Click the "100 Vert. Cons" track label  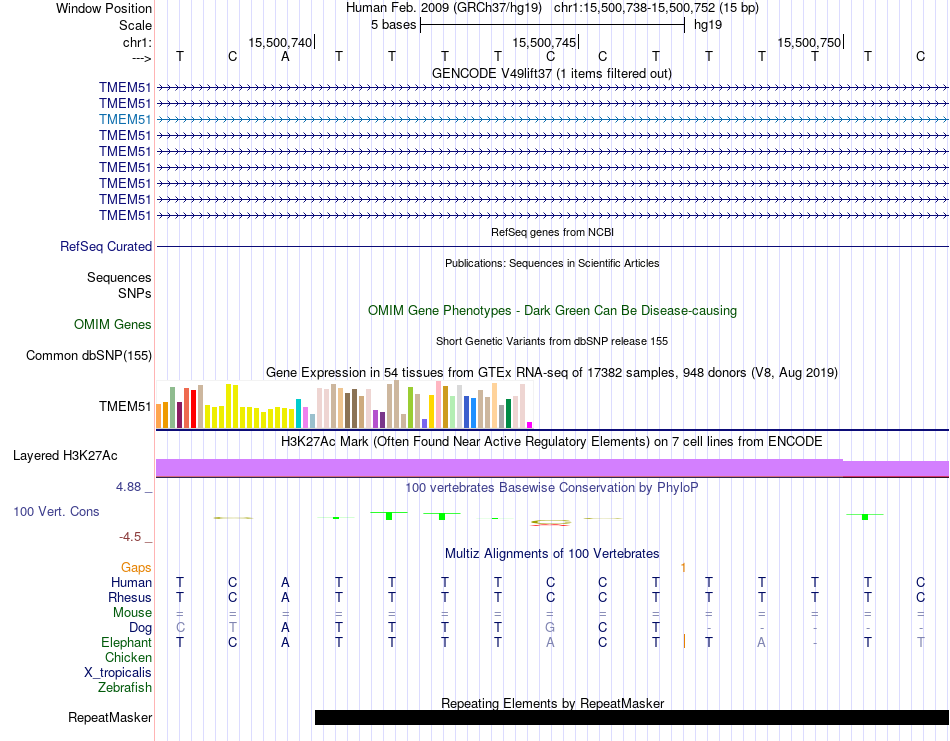[x=56, y=511]
